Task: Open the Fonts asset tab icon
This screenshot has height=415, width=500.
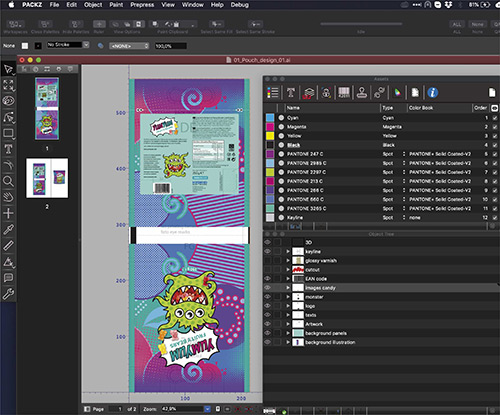Action: click(x=291, y=93)
